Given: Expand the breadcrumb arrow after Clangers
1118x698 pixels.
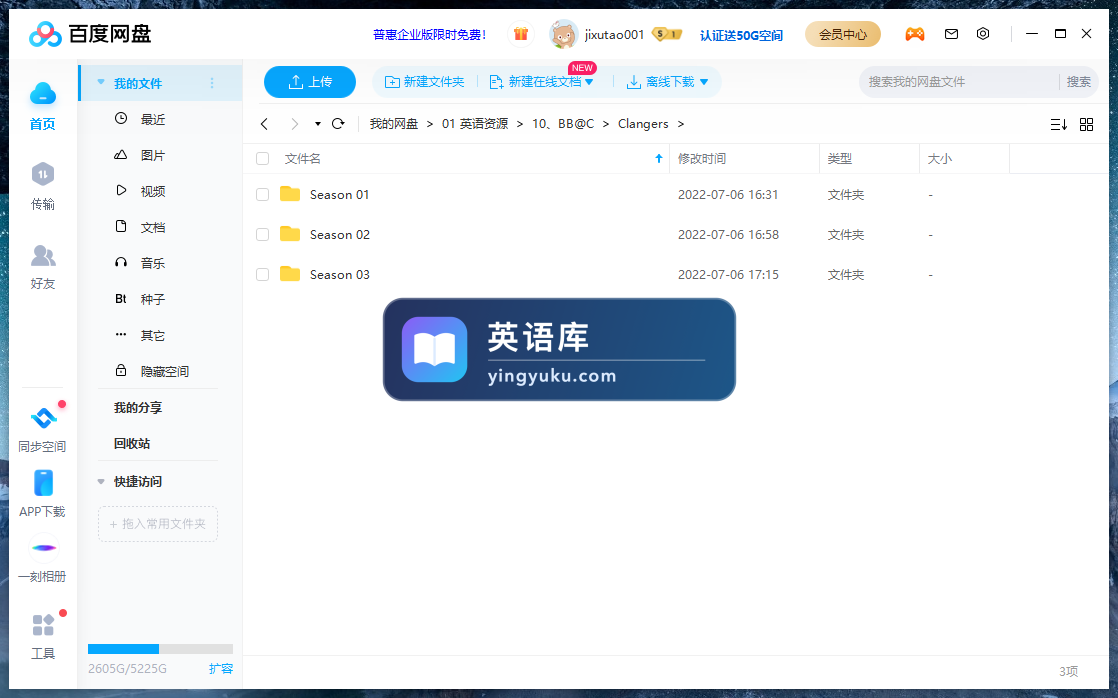Looking at the screenshot, I should [x=681, y=124].
